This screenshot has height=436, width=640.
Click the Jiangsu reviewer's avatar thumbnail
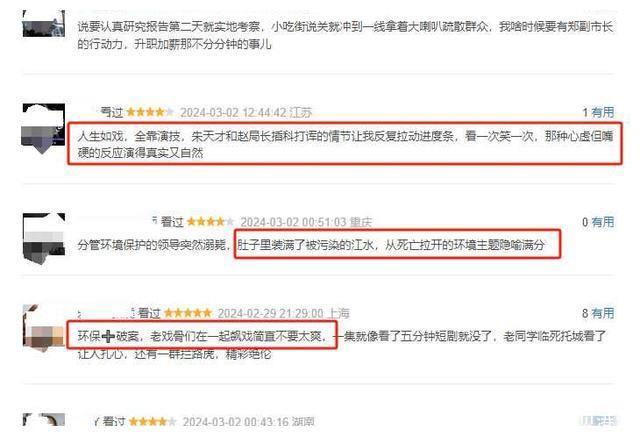(x=43, y=129)
